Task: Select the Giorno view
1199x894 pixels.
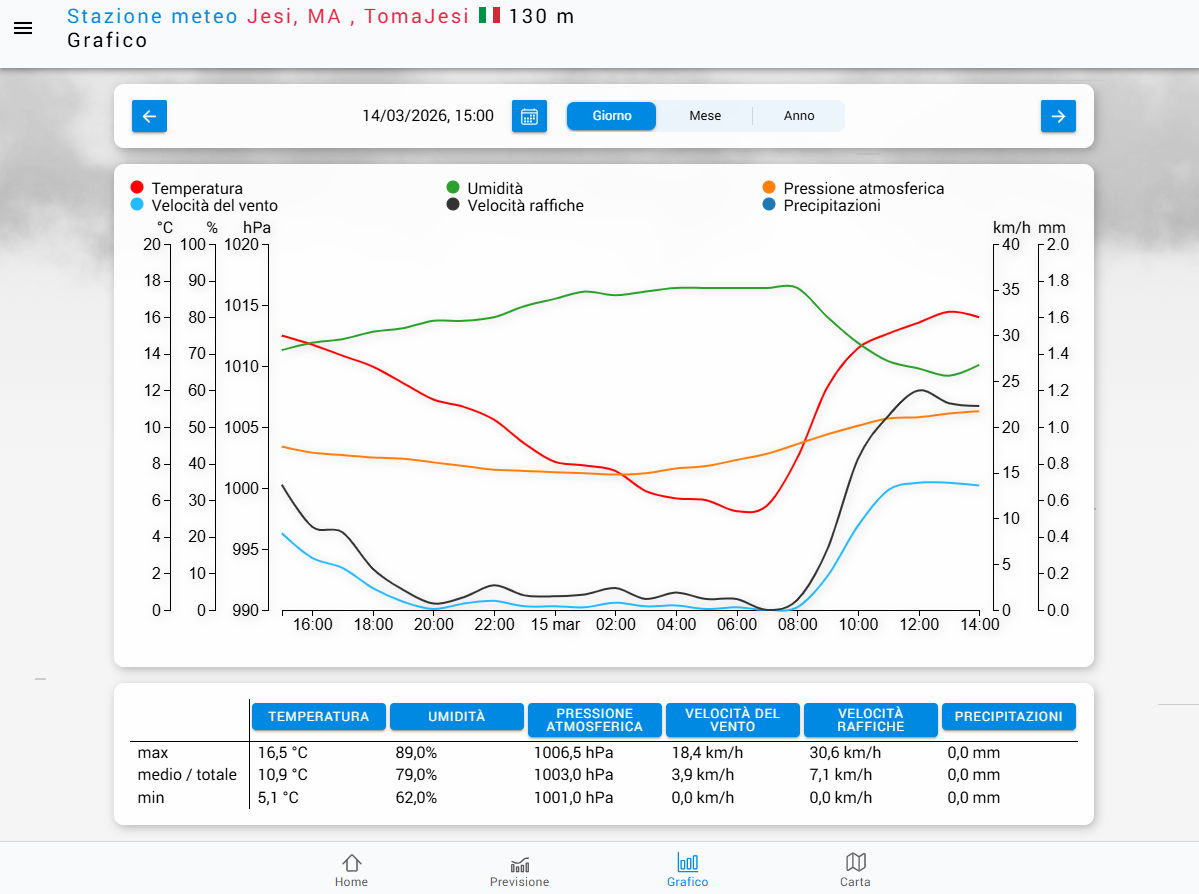Action: click(x=612, y=116)
